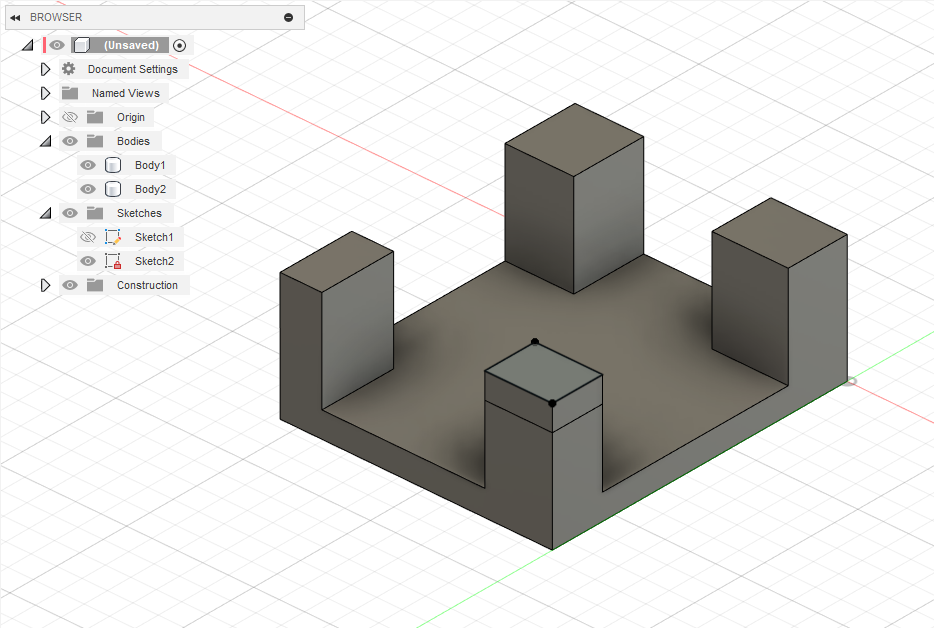Collapse the Sketches tree node
Image resolution: width=934 pixels, height=628 pixels.
[45, 213]
